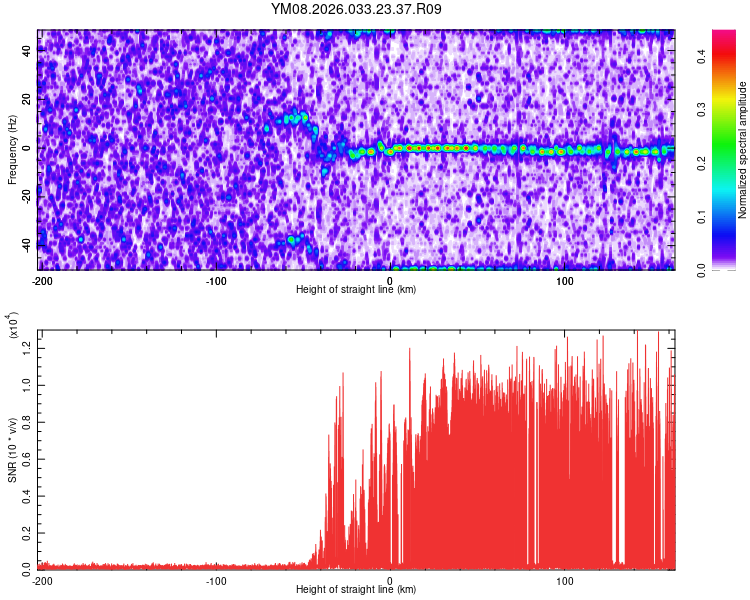Click the 100 x-tick label under the spectrogram
Viewport: 750px width, 600px height.
coord(564,280)
